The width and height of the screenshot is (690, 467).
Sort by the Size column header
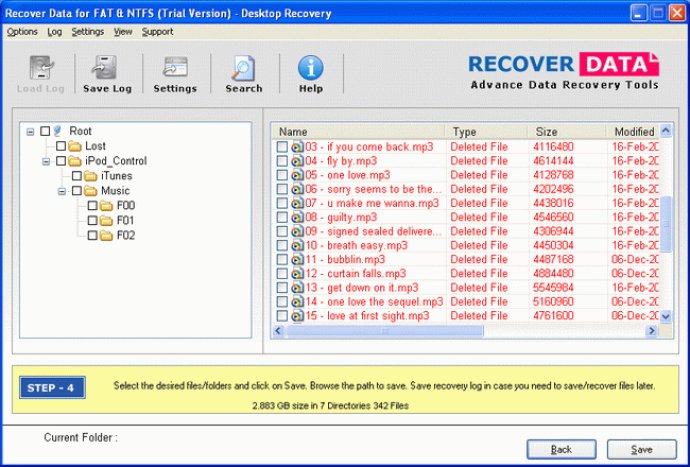[567, 132]
